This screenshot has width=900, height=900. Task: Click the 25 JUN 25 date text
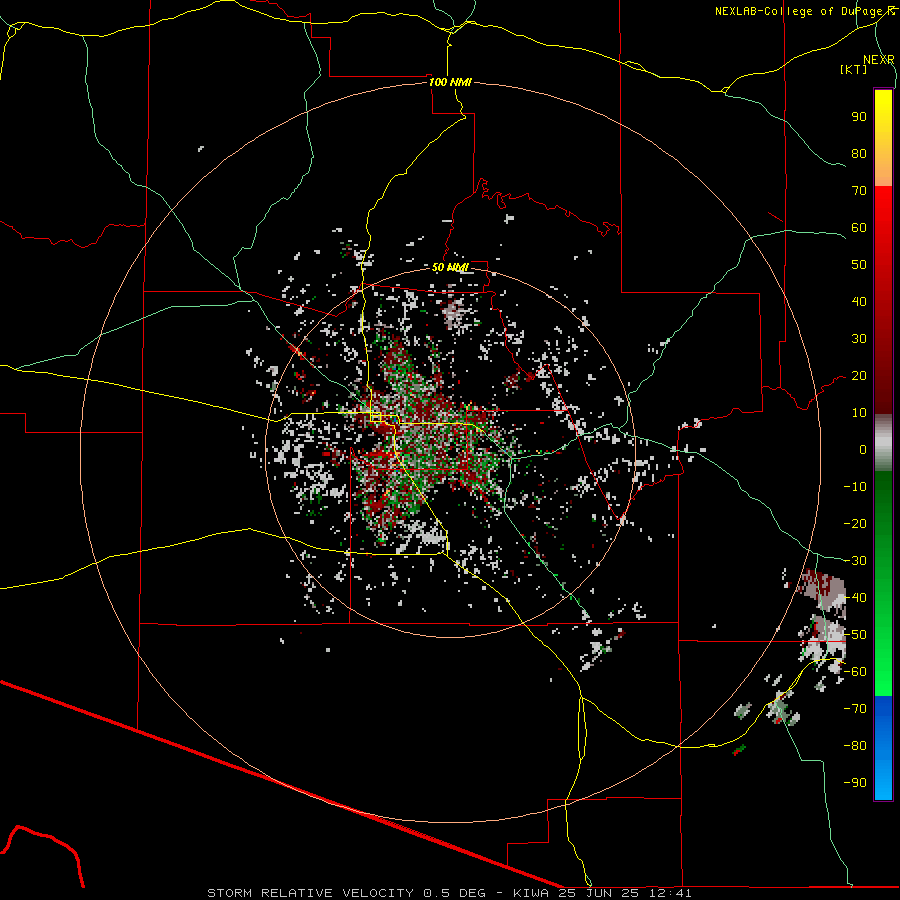(x=599, y=893)
